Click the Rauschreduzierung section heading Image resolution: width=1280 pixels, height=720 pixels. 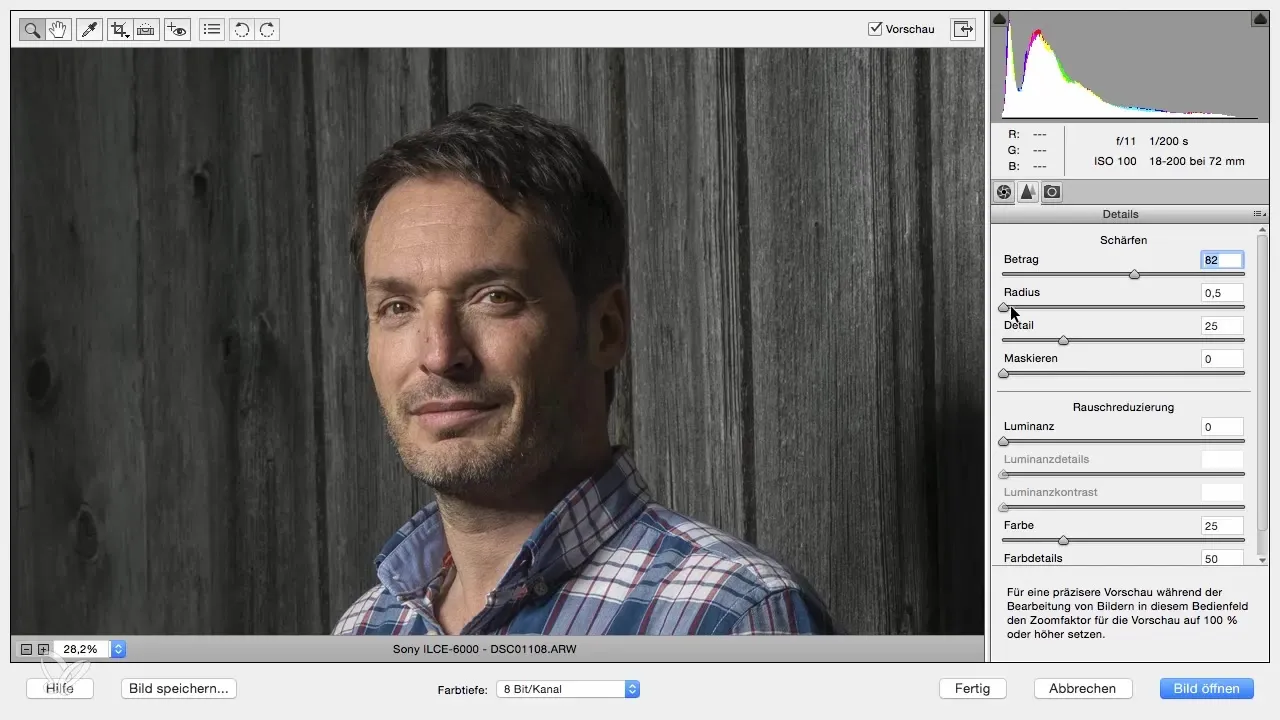[x=1123, y=407]
